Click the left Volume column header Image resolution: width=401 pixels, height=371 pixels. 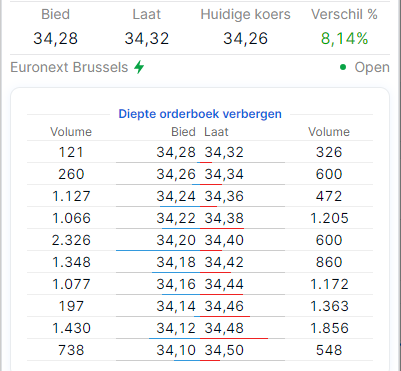click(x=71, y=132)
